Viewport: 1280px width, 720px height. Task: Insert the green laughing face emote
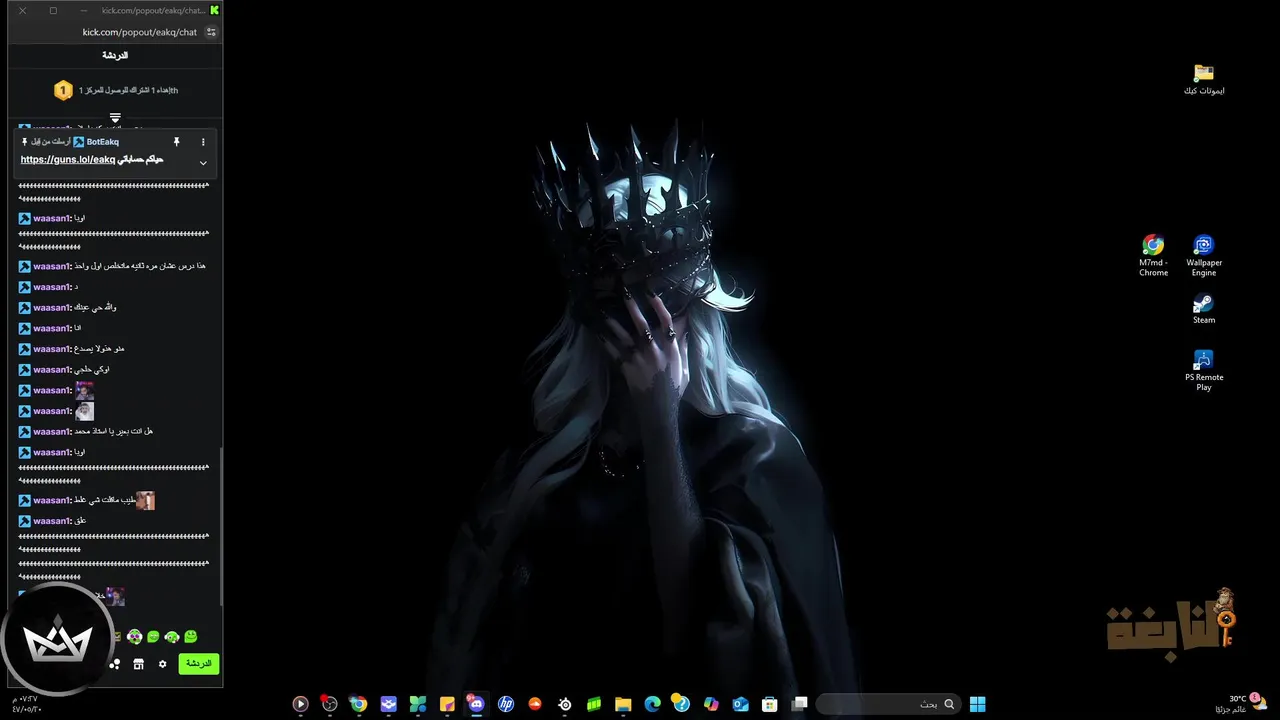pos(153,637)
